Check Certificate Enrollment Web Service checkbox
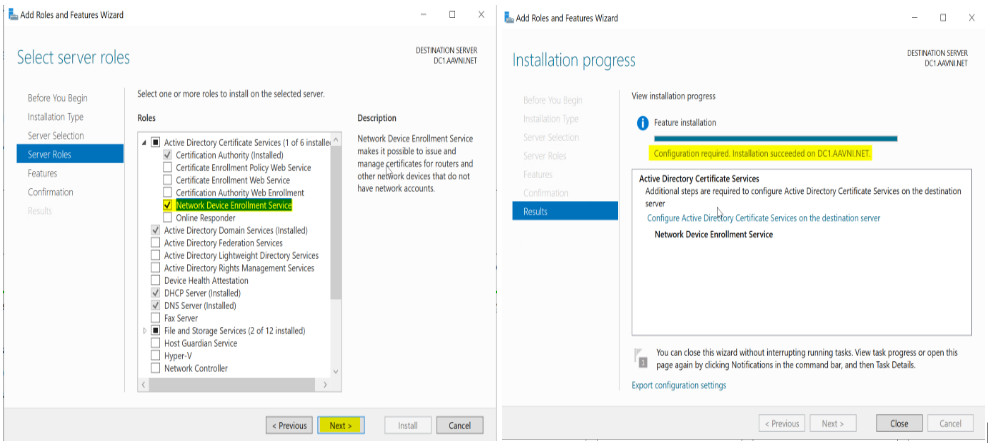 pyautogui.click(x=168, y=180)
